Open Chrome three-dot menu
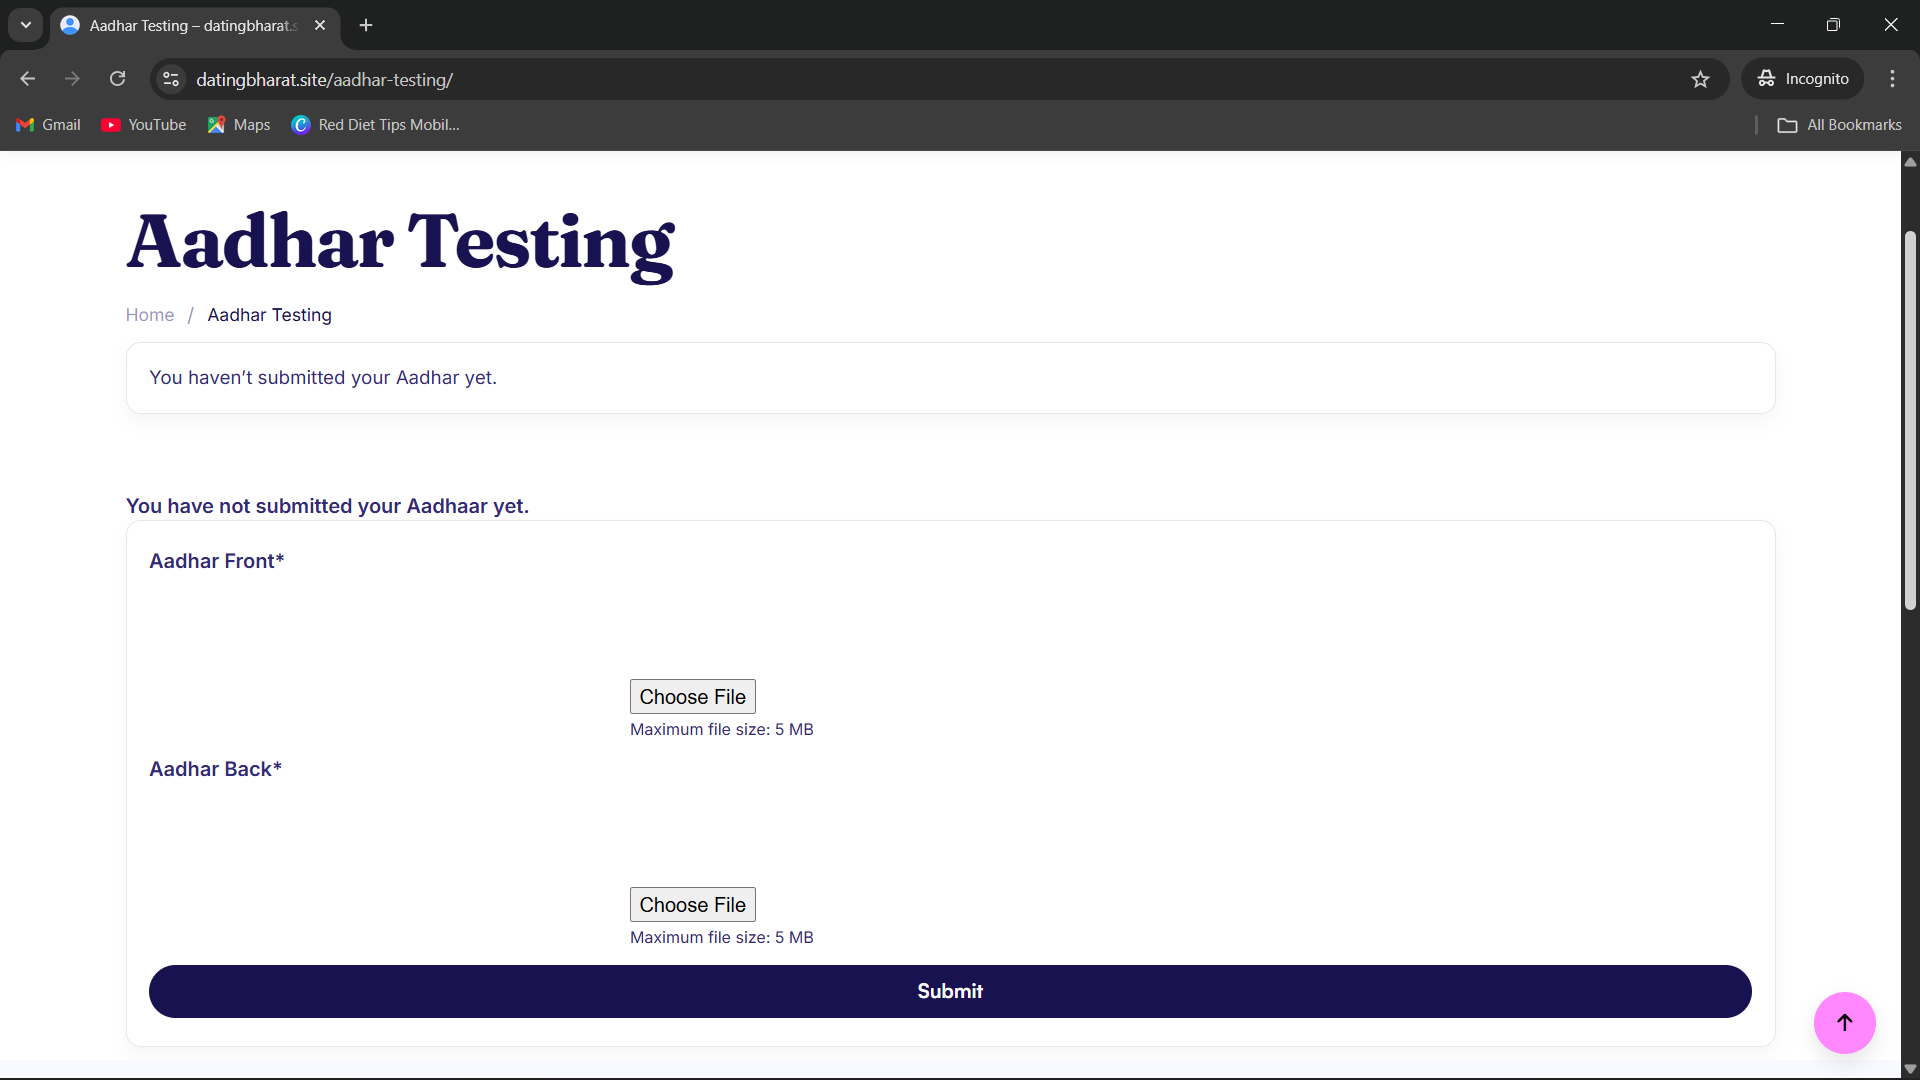 (x=1892, y=79)
